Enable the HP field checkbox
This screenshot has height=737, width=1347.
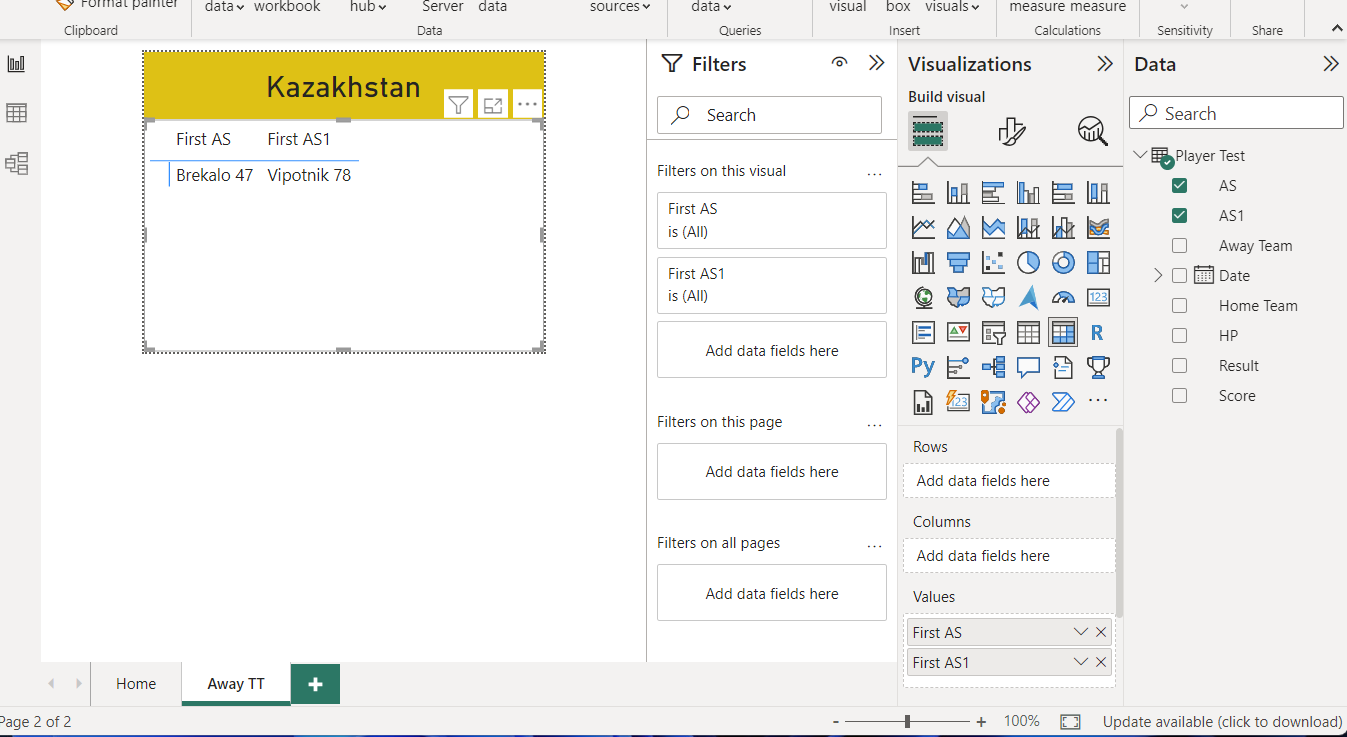point(1180,336)
